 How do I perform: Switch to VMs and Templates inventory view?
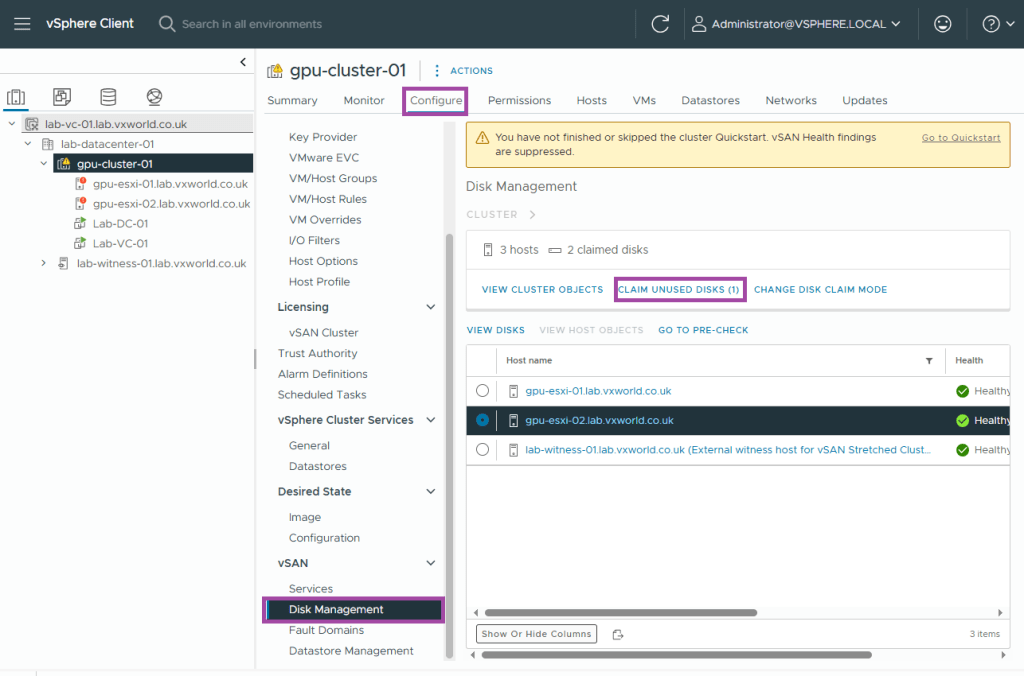click(62, 97)
